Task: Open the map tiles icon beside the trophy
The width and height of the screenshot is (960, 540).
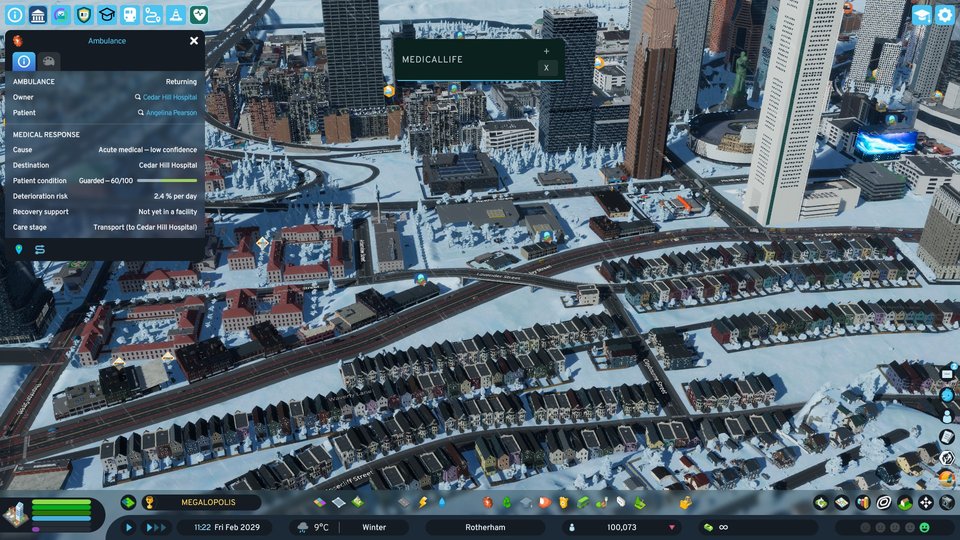Action: (128, 503)
